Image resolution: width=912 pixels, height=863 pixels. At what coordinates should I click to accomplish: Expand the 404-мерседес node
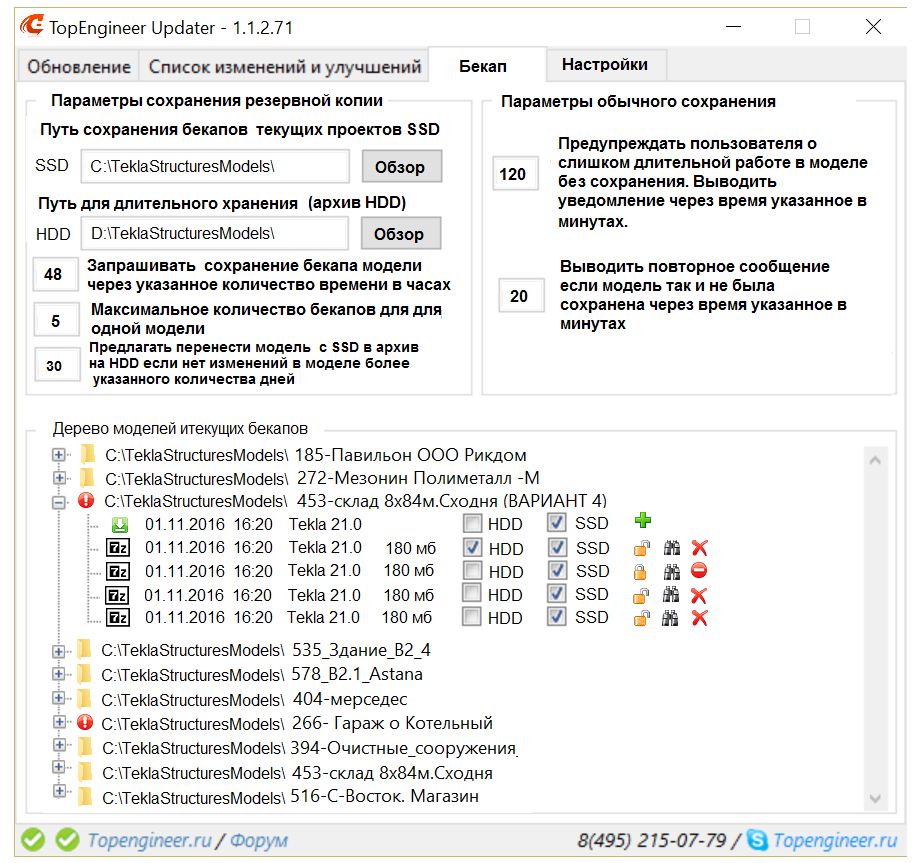[x=58, y=697]
